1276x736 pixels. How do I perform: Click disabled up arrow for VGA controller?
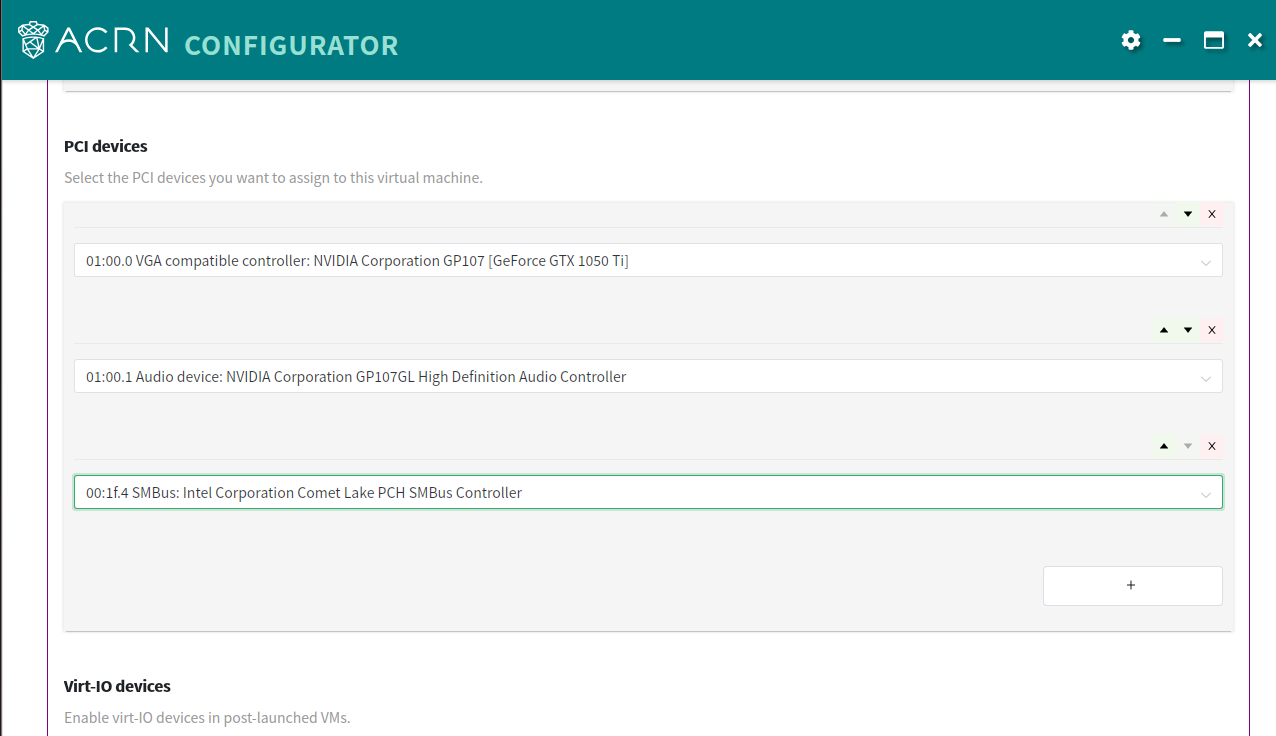click(x=1164, y=214)
